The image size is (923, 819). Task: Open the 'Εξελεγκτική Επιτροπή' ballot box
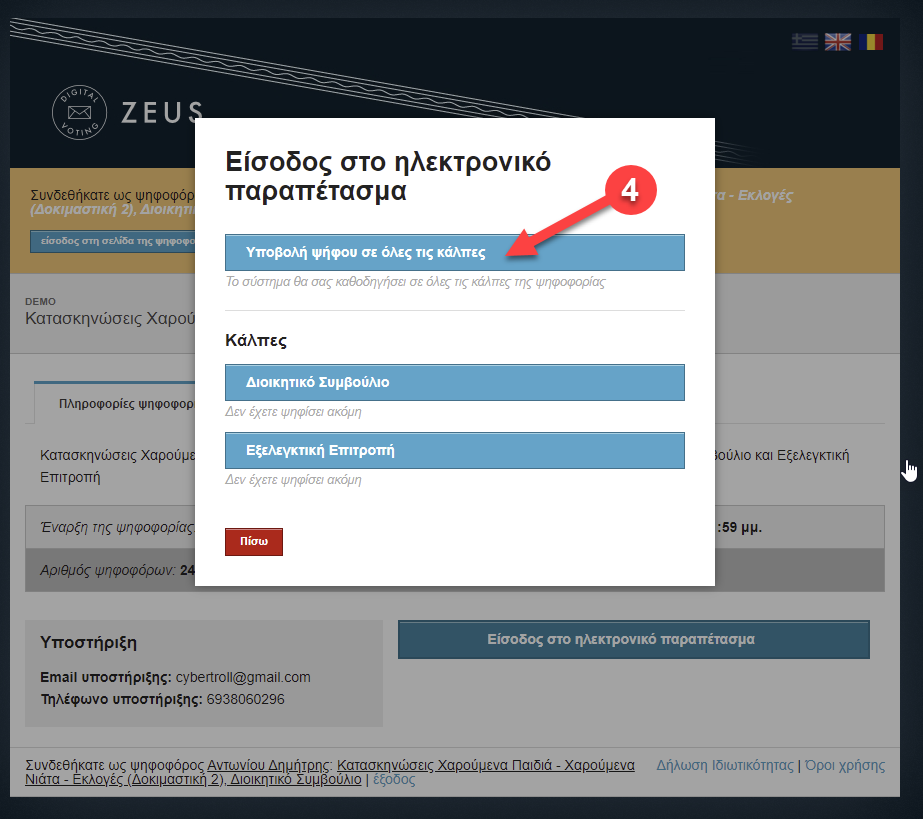pyautogui.click(x=455, y=450)
